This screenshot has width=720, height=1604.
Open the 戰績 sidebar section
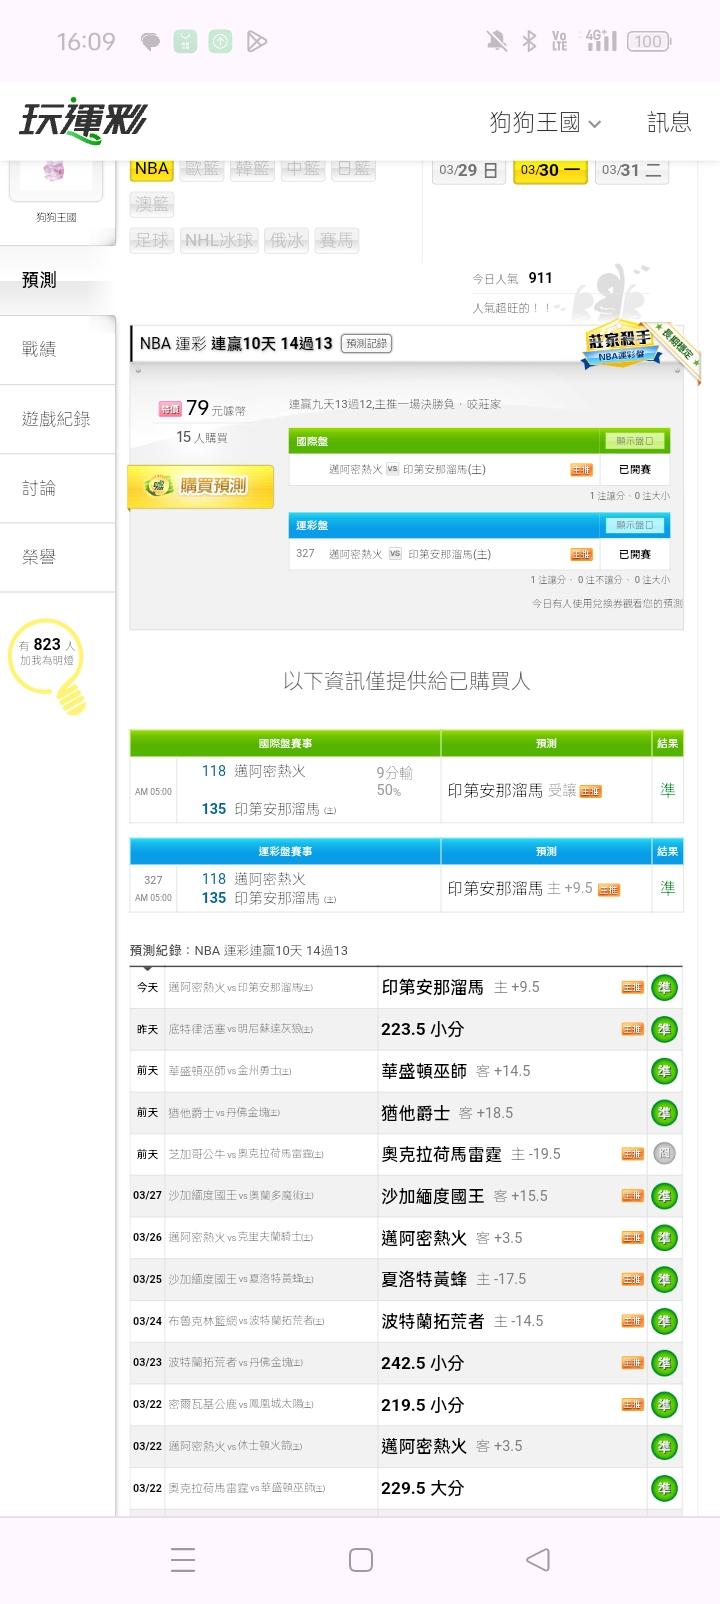57,349
